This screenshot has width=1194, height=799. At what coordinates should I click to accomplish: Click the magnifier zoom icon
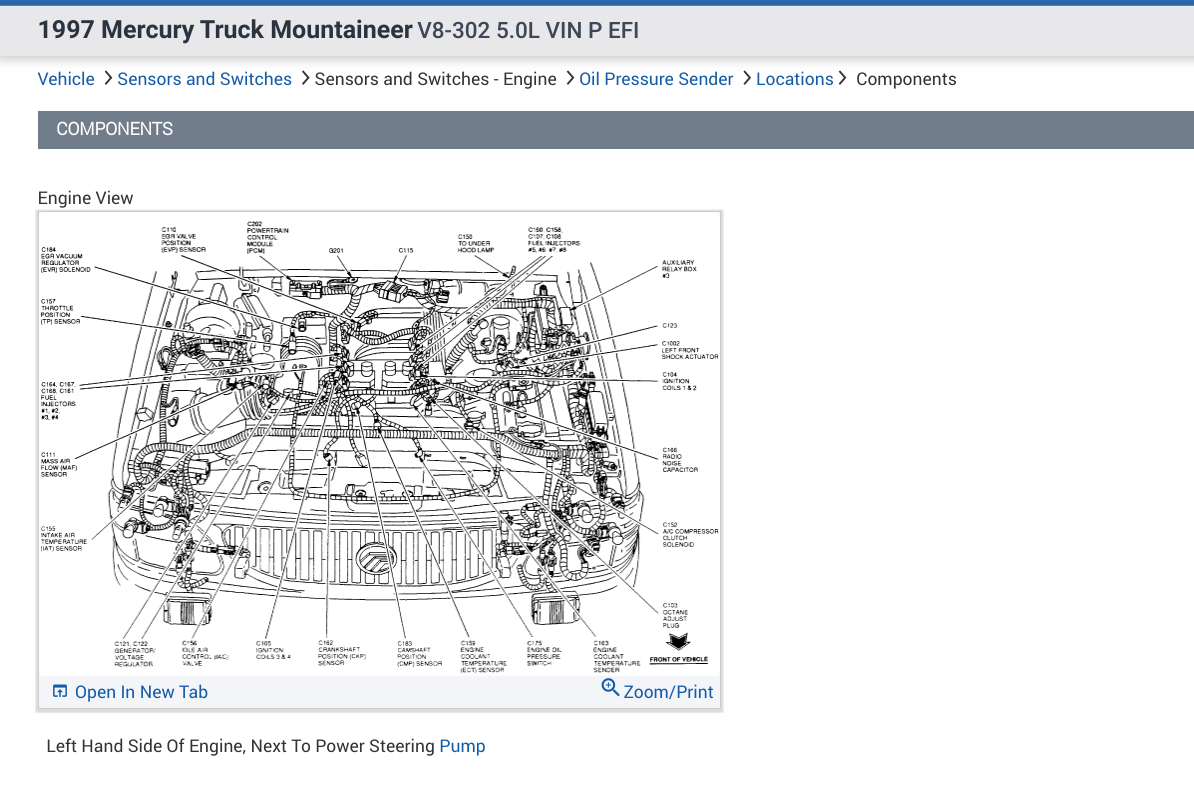click(x=610, y=688)
